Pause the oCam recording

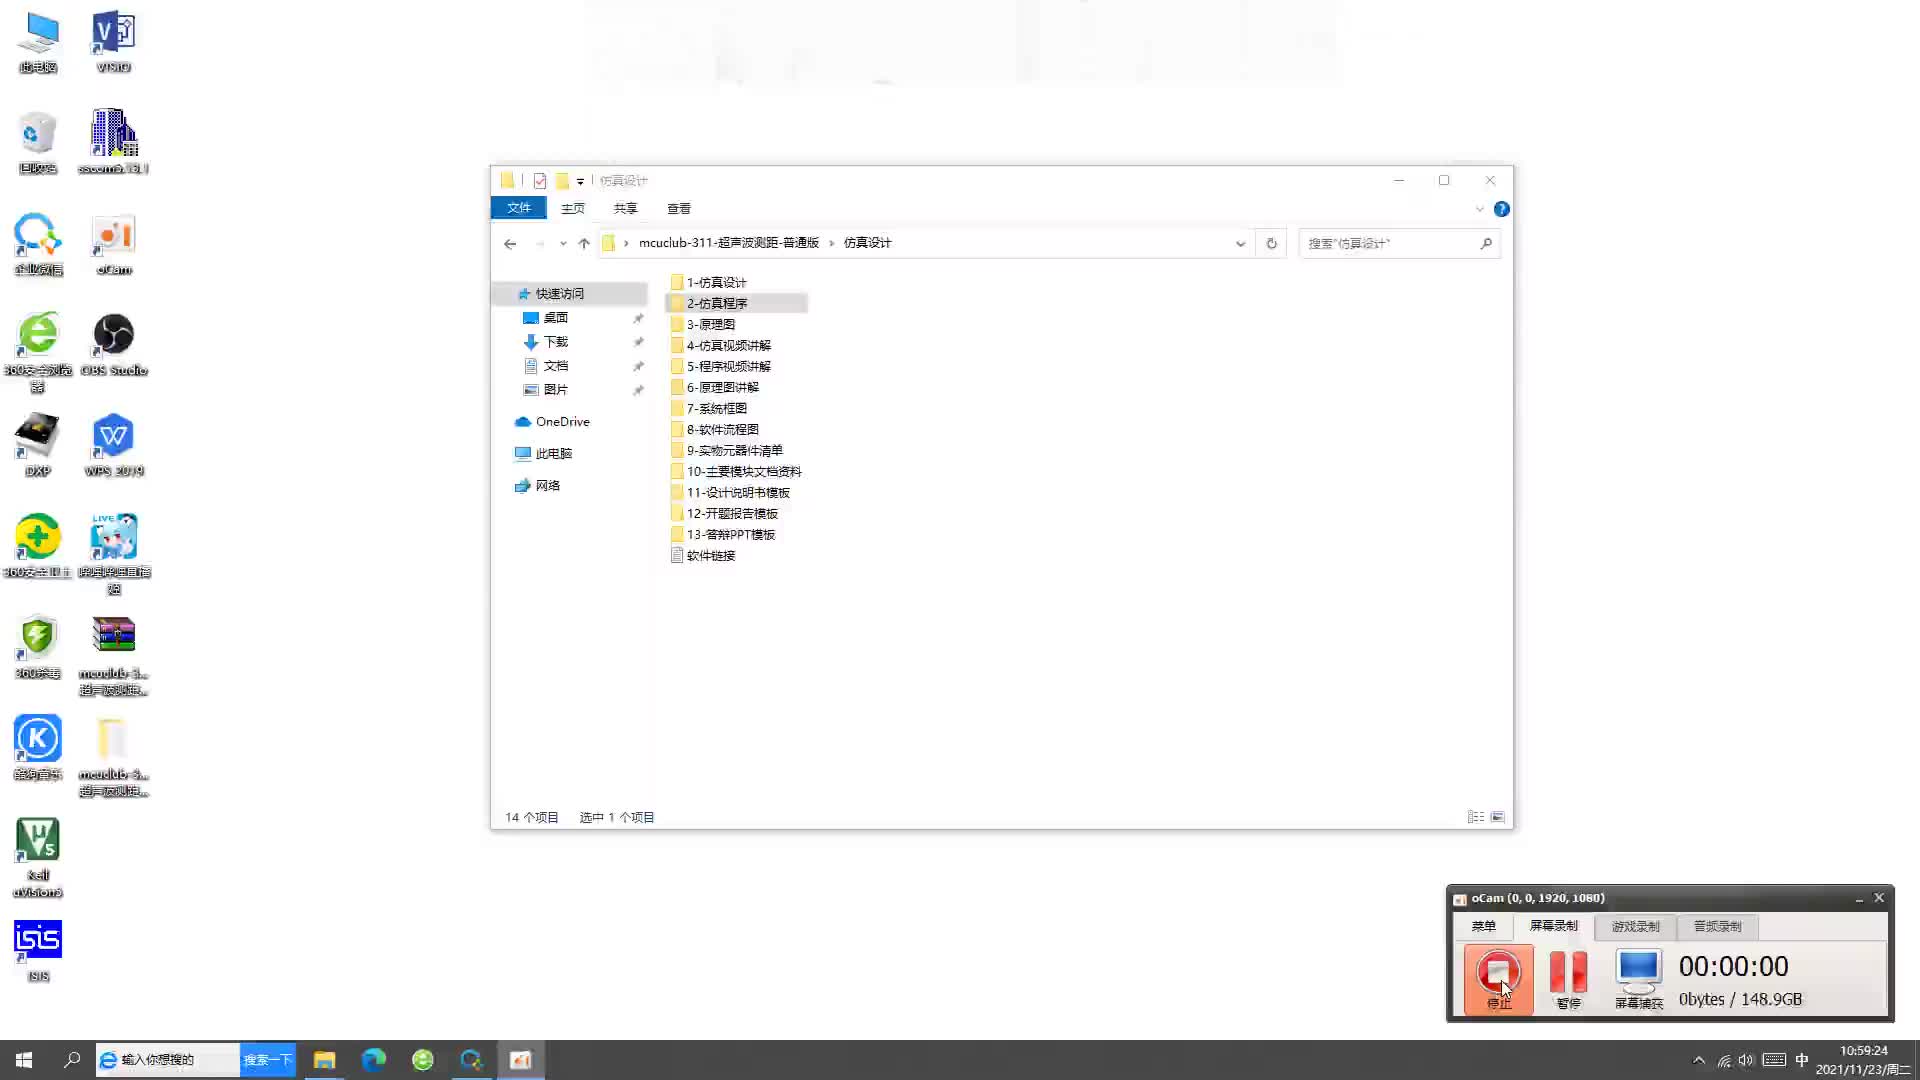point(1568,979)
